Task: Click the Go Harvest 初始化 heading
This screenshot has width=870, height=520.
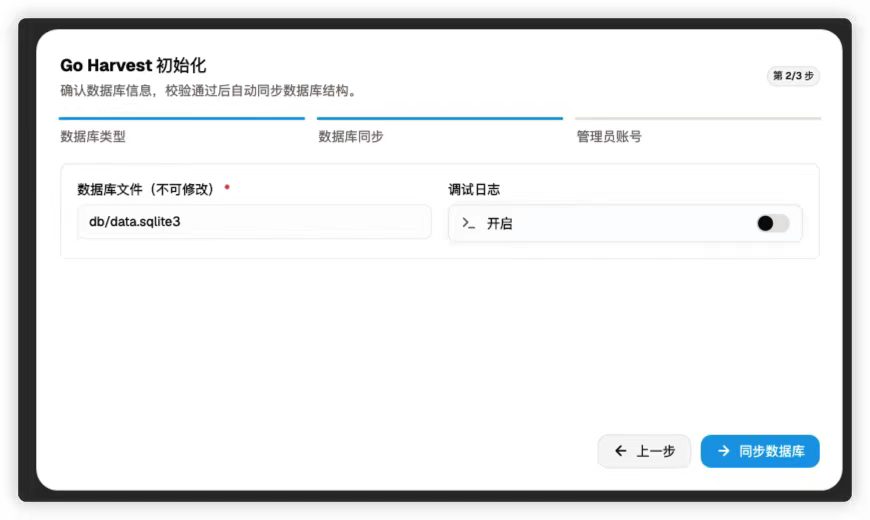Action: pos(133,65)
